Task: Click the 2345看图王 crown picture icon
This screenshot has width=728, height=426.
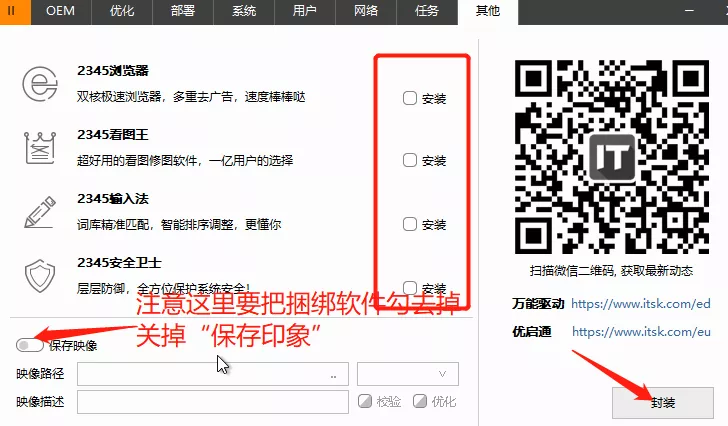Action: click(42, 148)
